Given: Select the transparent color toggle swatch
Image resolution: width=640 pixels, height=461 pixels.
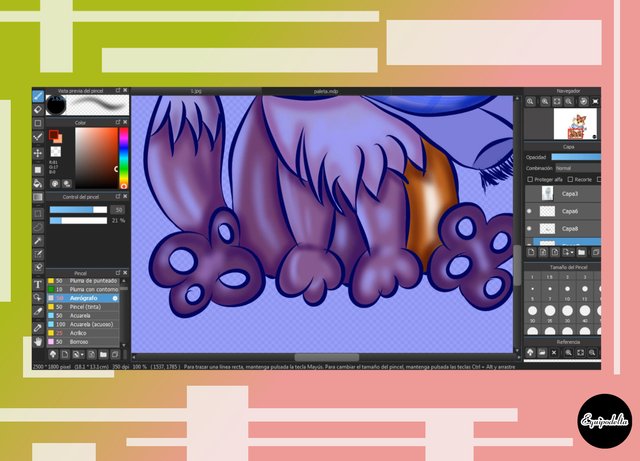Looking at the screenshot, I should (56, 152).
